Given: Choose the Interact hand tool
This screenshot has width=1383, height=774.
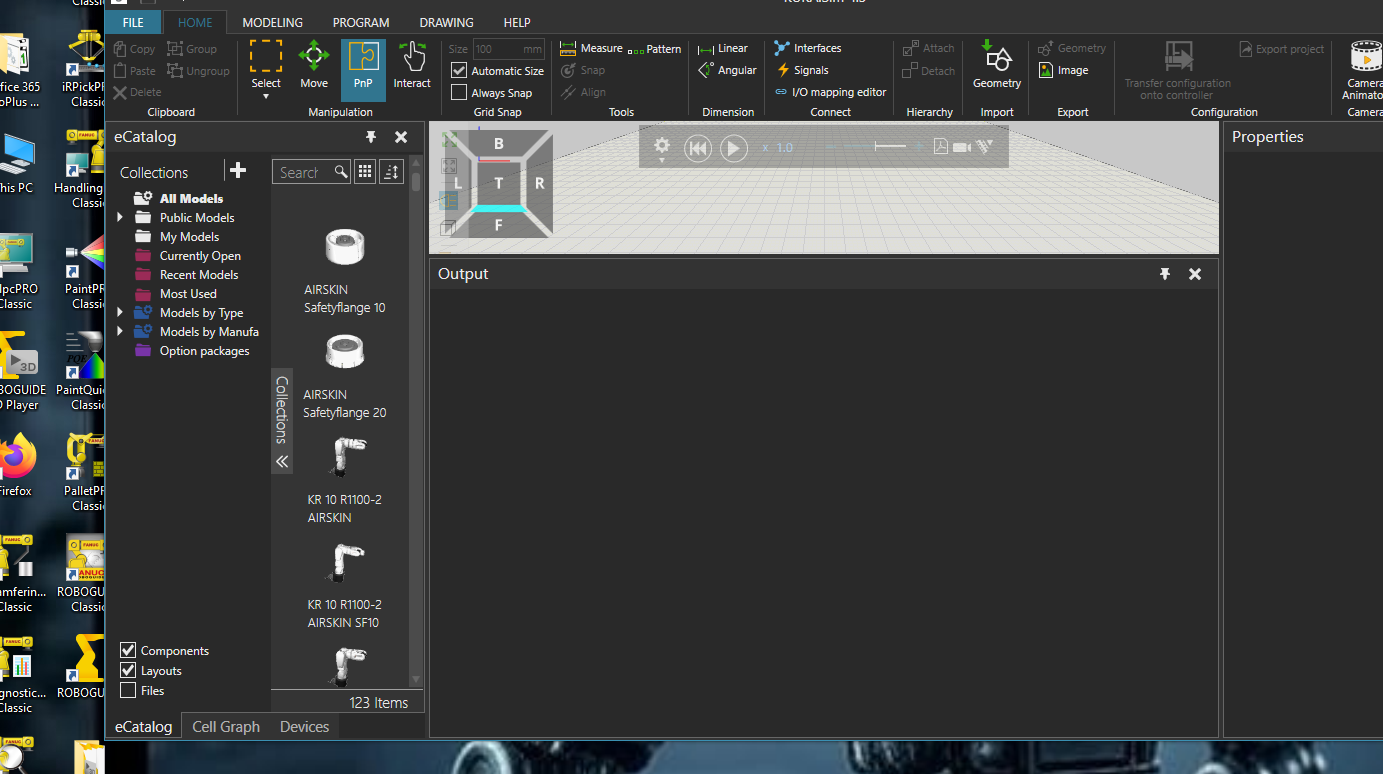Looking at the screenshot, I should pyautogui.click(x=412, y=66).
